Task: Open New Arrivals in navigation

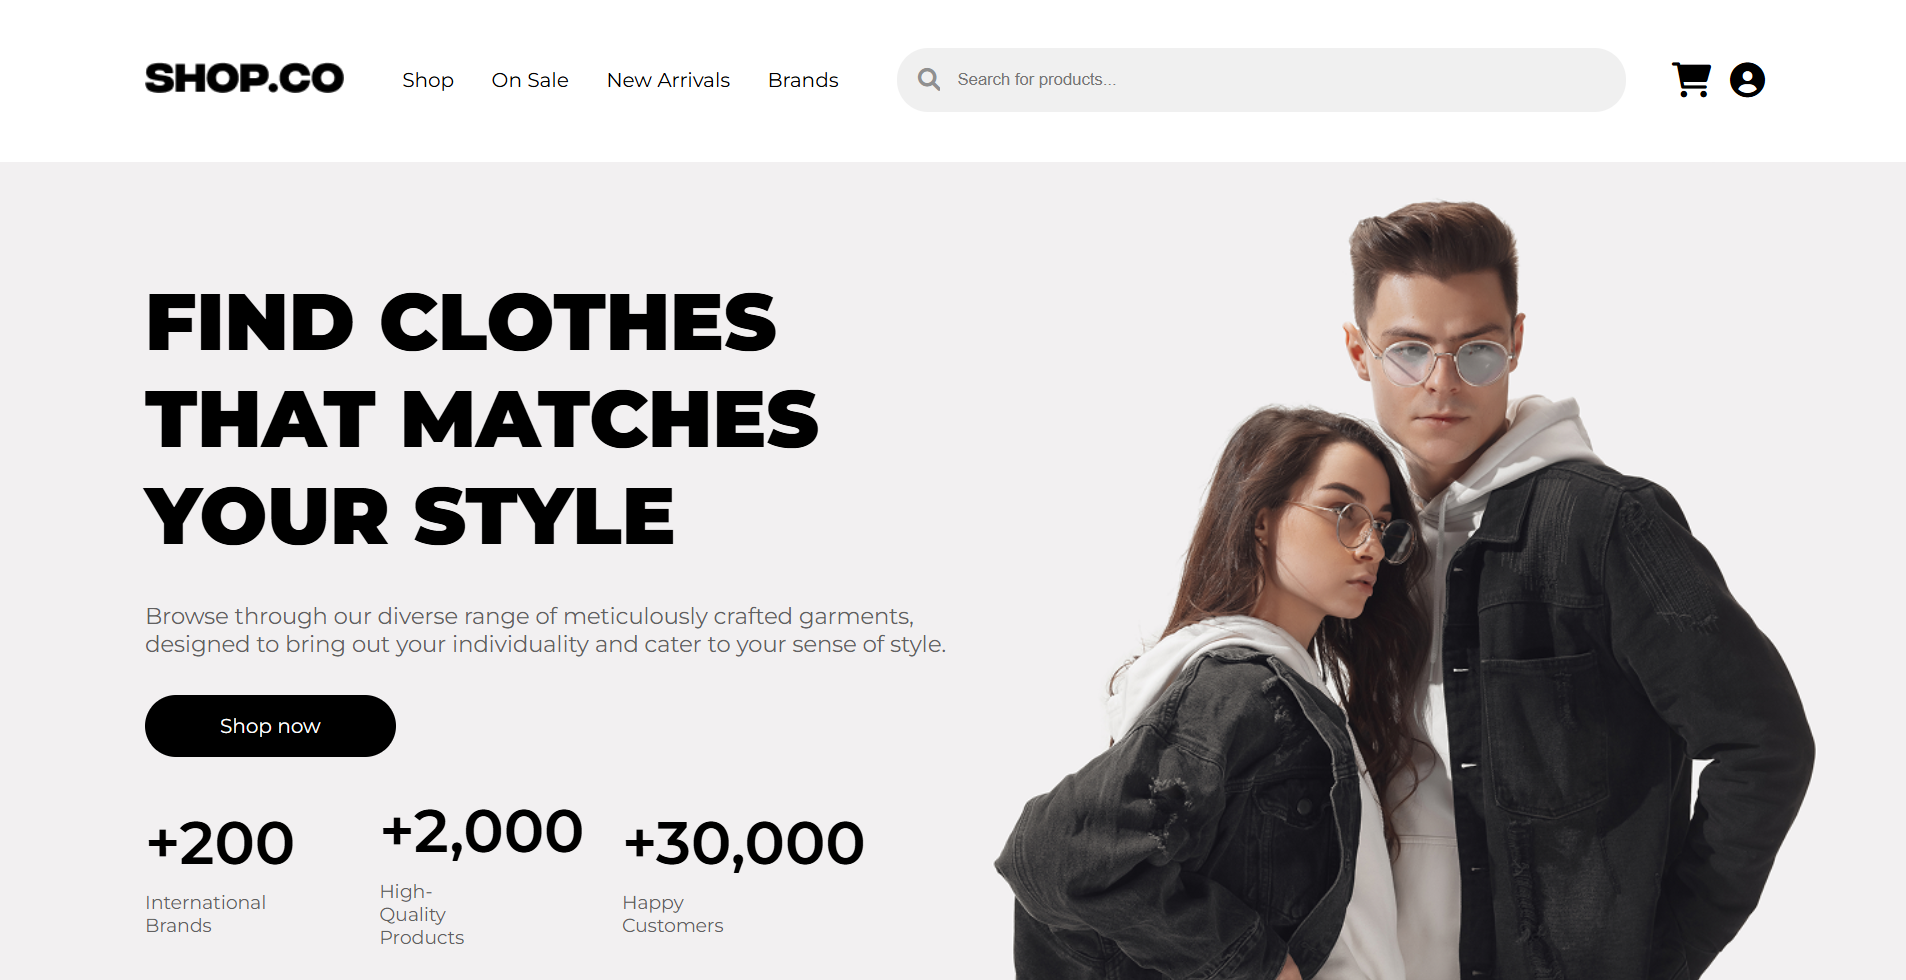Action: [x=668, y=80]
